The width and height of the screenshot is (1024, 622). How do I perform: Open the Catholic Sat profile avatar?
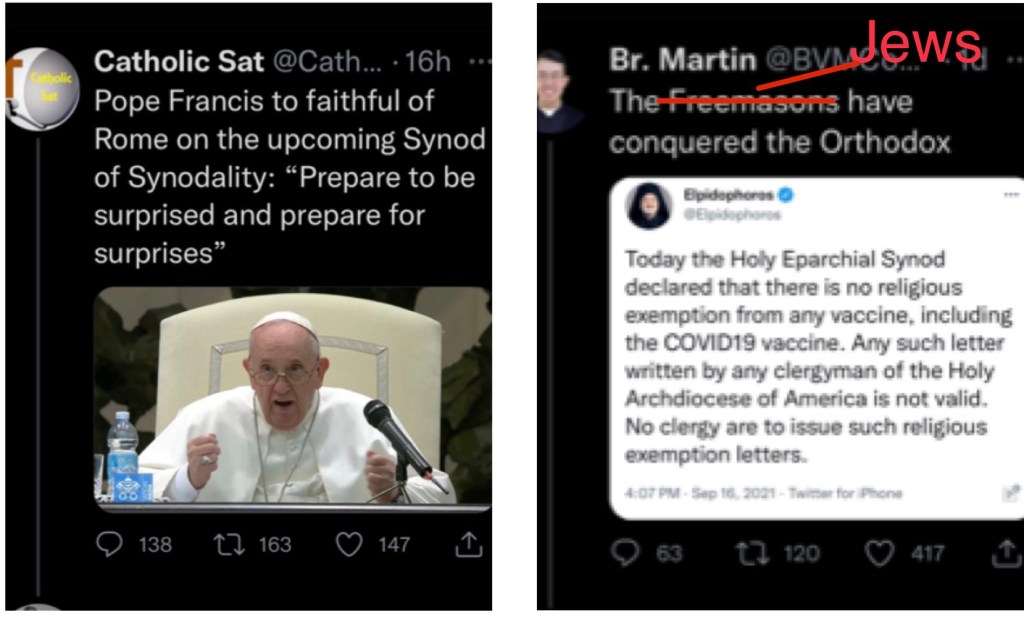(x=42, y=89)
